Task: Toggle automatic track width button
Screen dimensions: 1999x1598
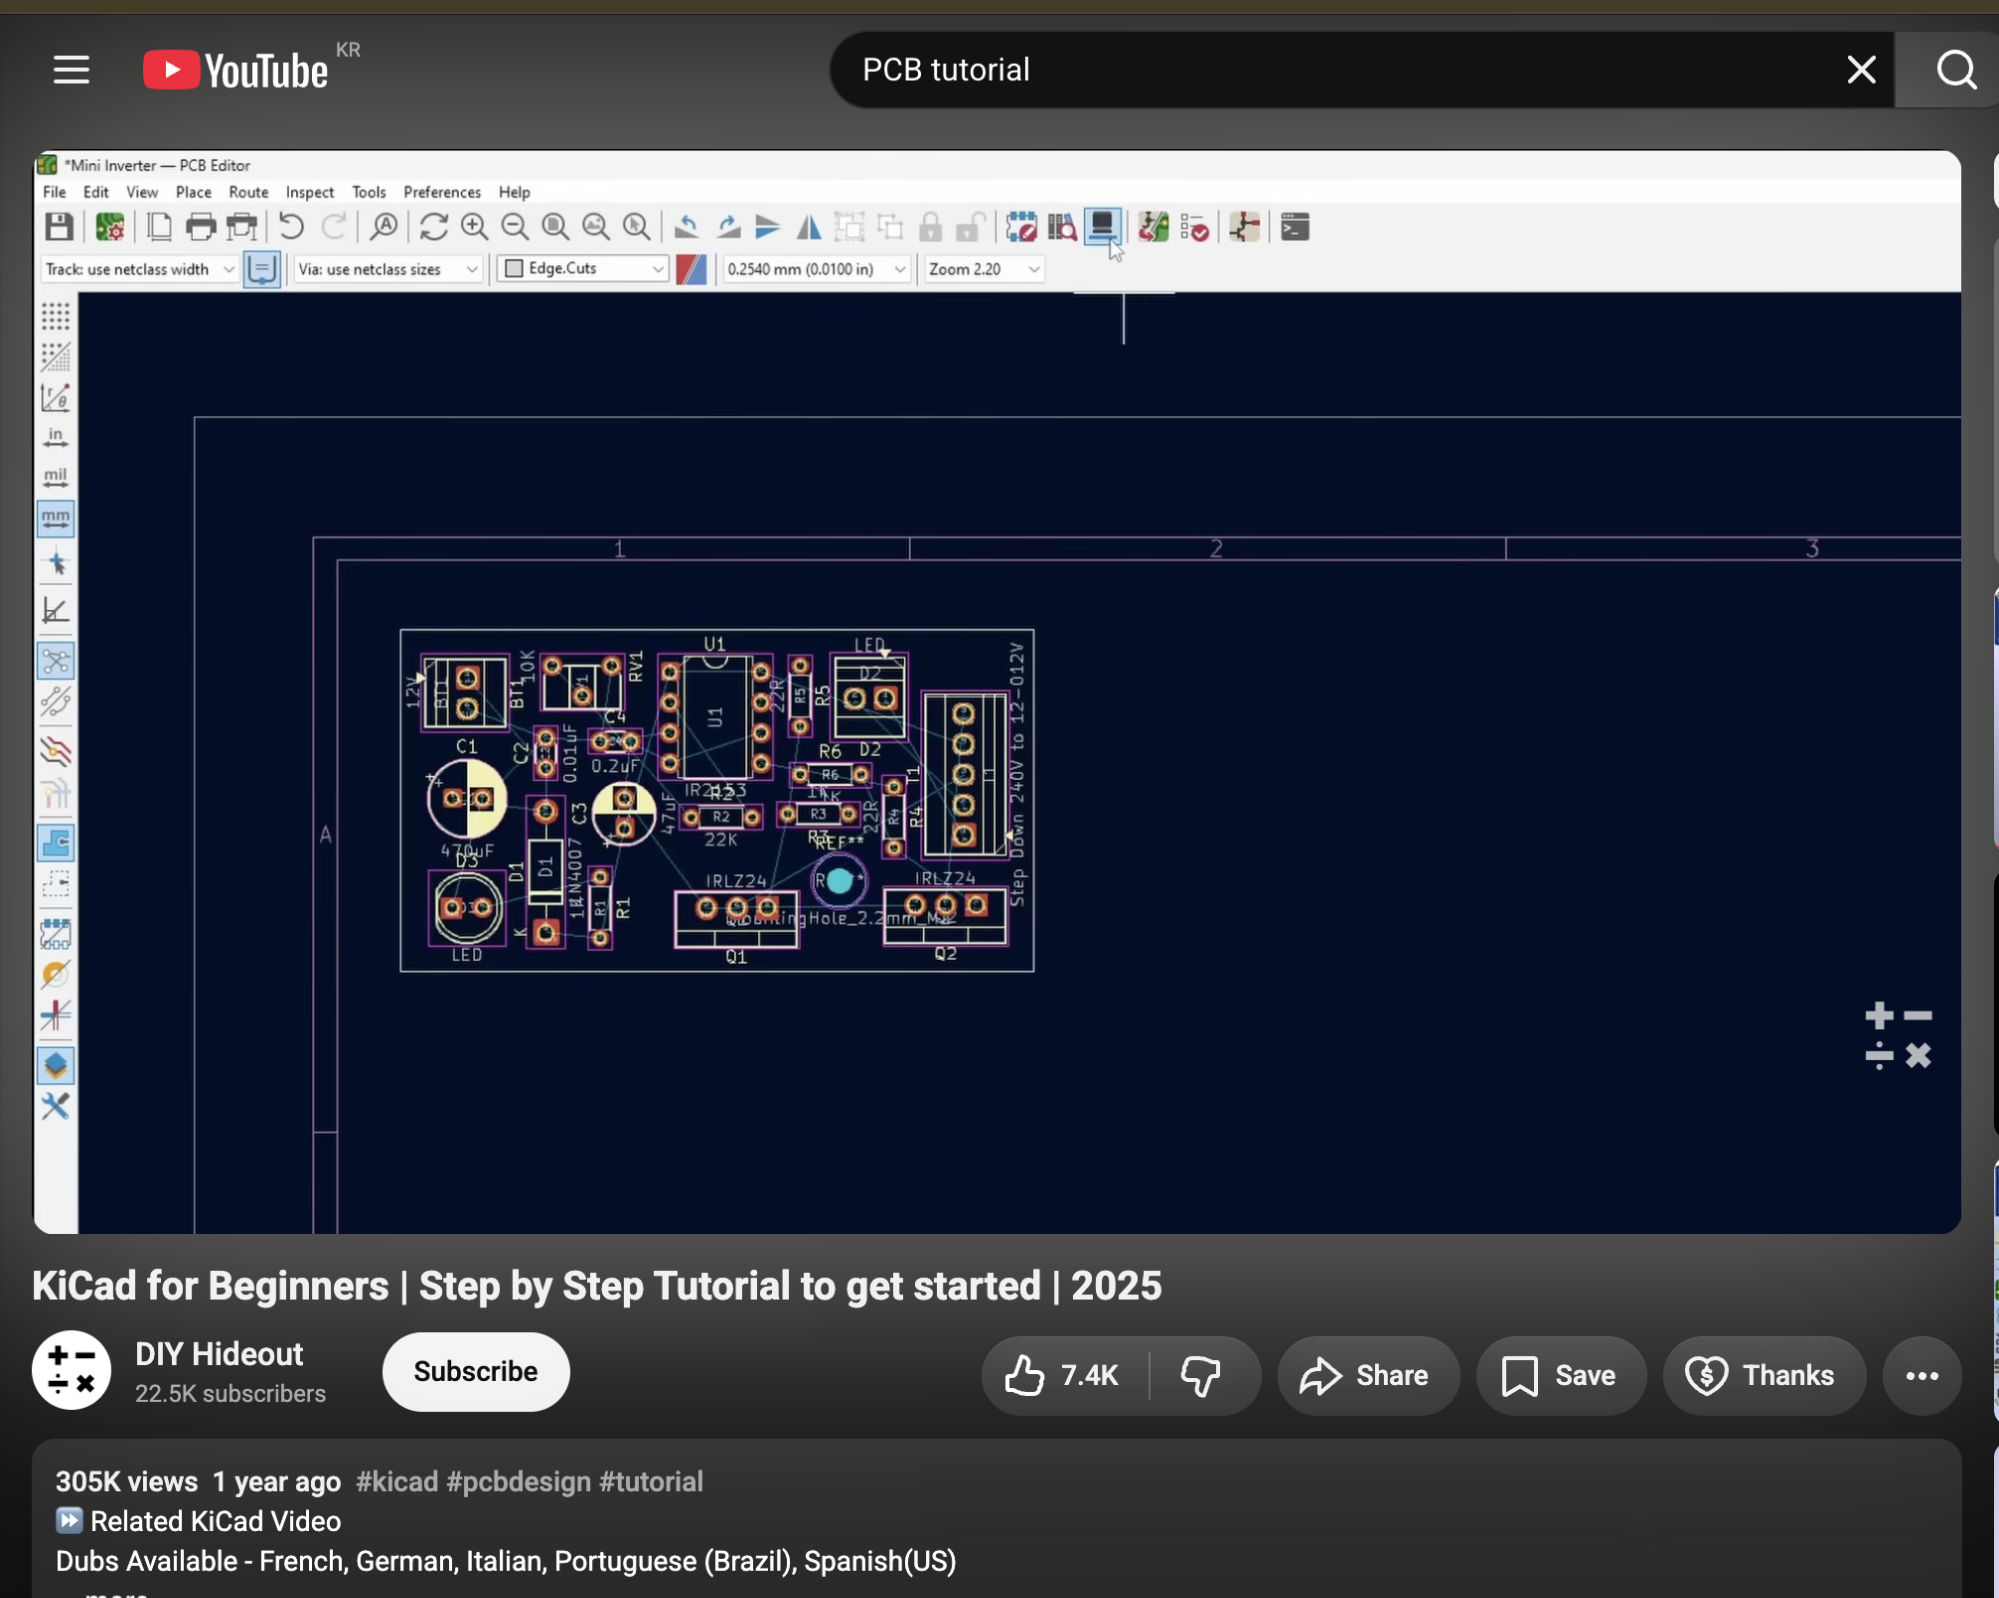Action: click(261, 269)
